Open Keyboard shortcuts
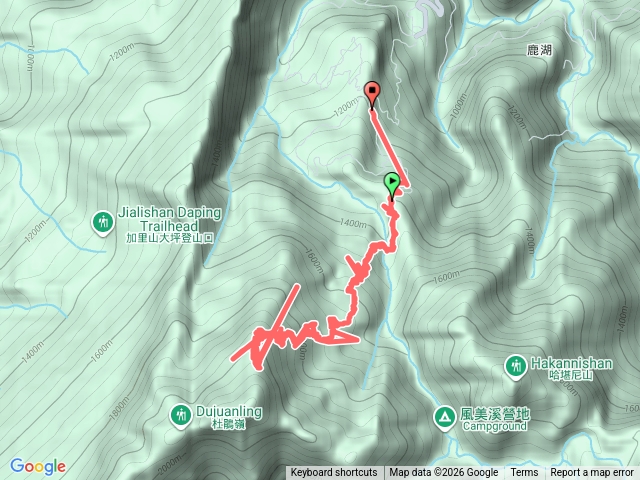The height and width of the screenshot is (480, 640). point(333,473)
